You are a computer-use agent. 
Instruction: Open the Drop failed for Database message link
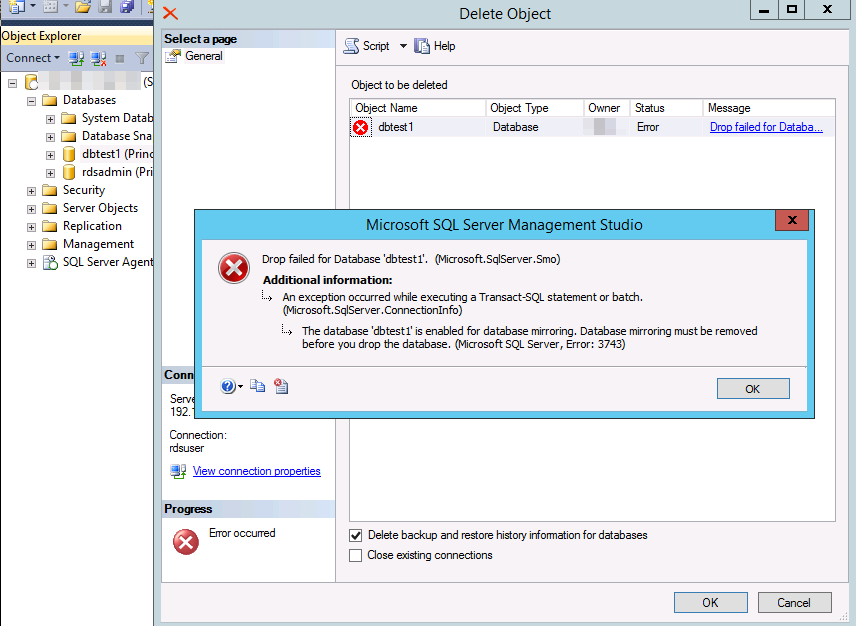[x=766, y=127]
